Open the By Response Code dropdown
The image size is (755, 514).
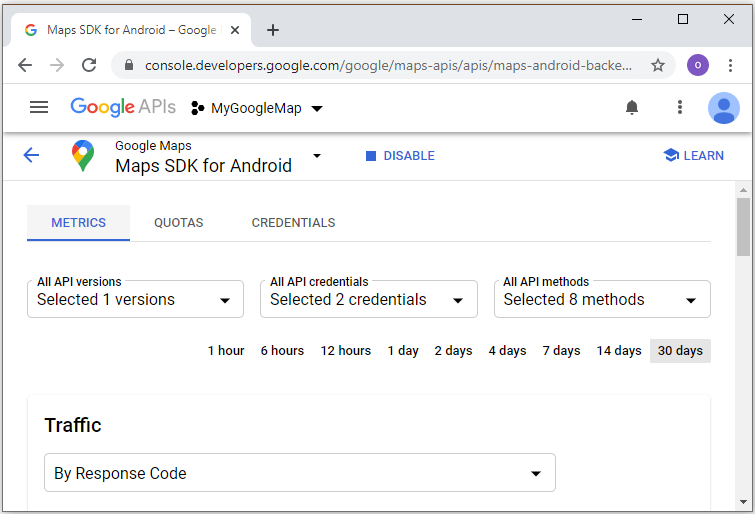(300, 473)
